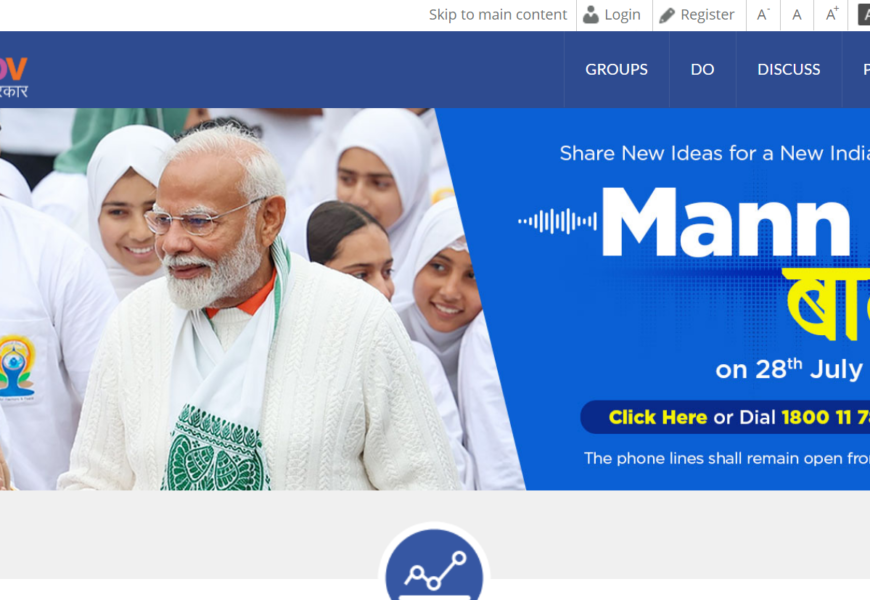
Task: Click the banner photo of the crowd
Action: click(239, 299)
